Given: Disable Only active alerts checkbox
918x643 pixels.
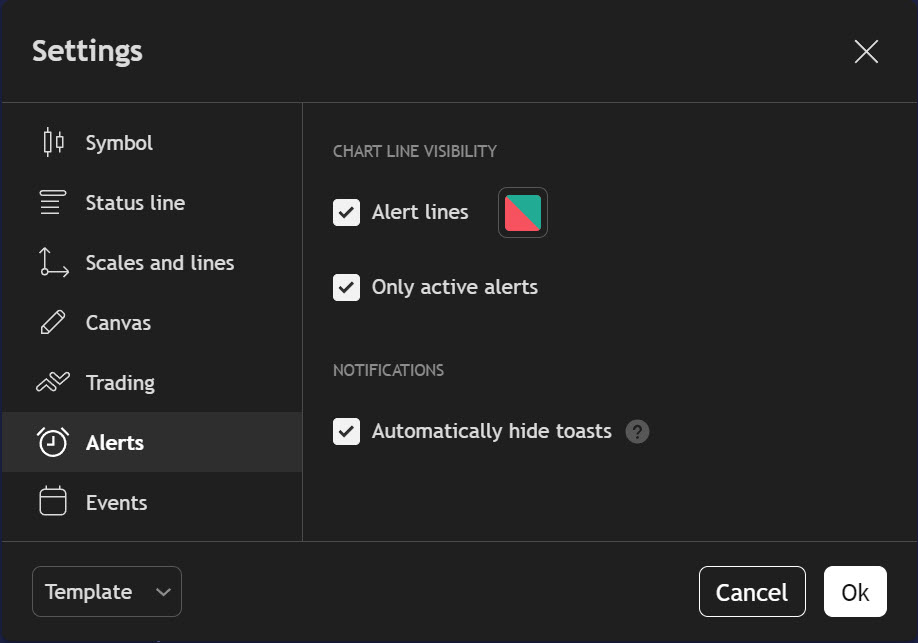Looking at the screenshot, I should (x=346, y=288).
